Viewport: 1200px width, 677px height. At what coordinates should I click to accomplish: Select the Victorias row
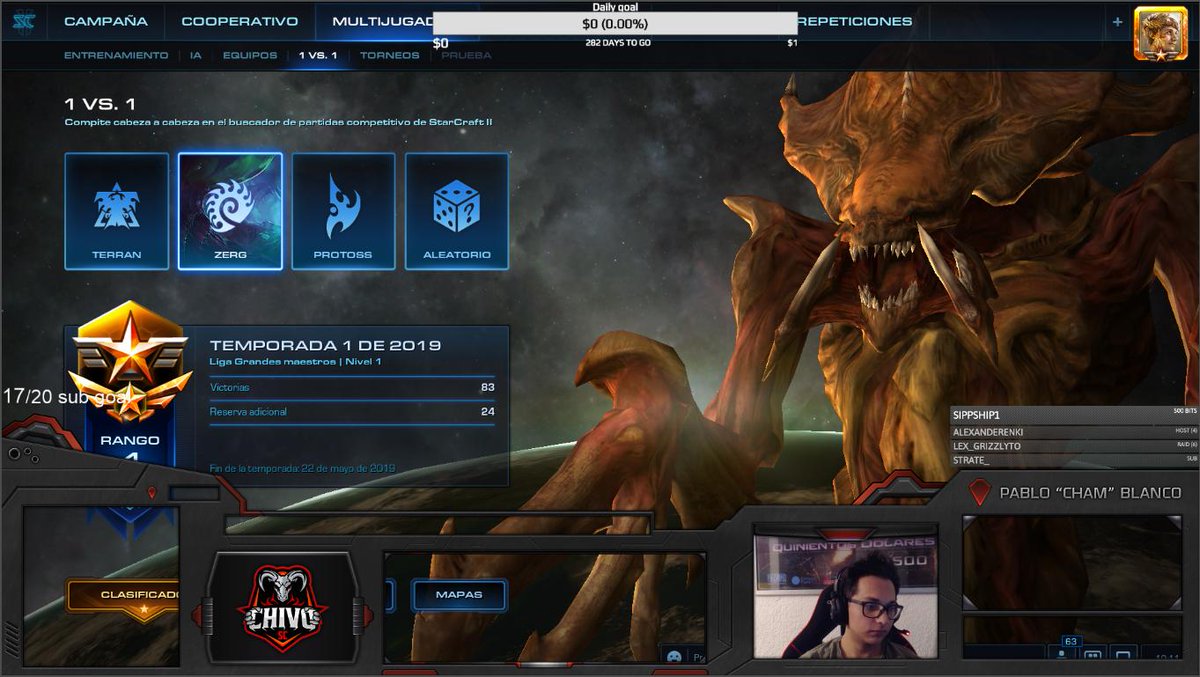(352, 387)
